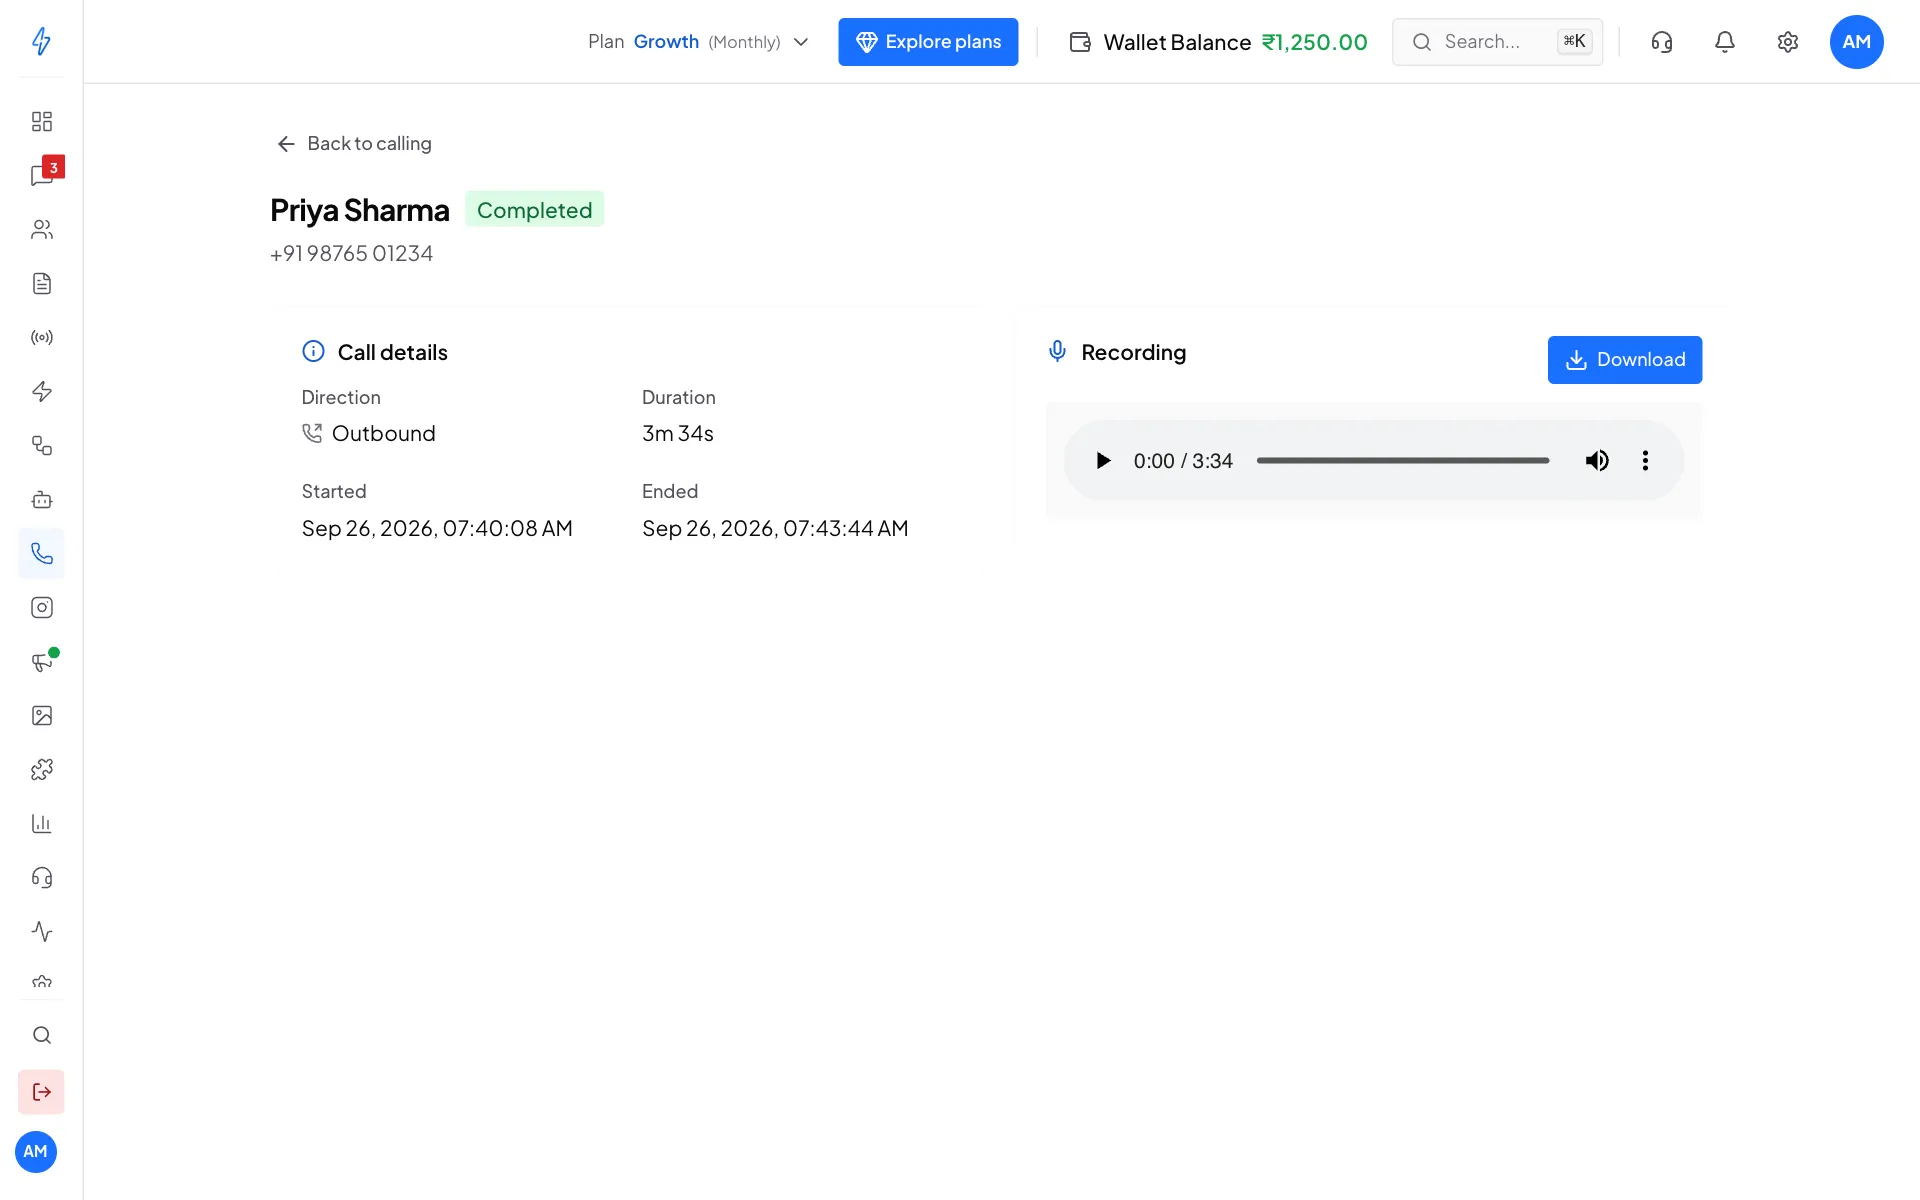Open the megaphone campaigns icon
The image size is (1920, 1200).
coord(41,662)
